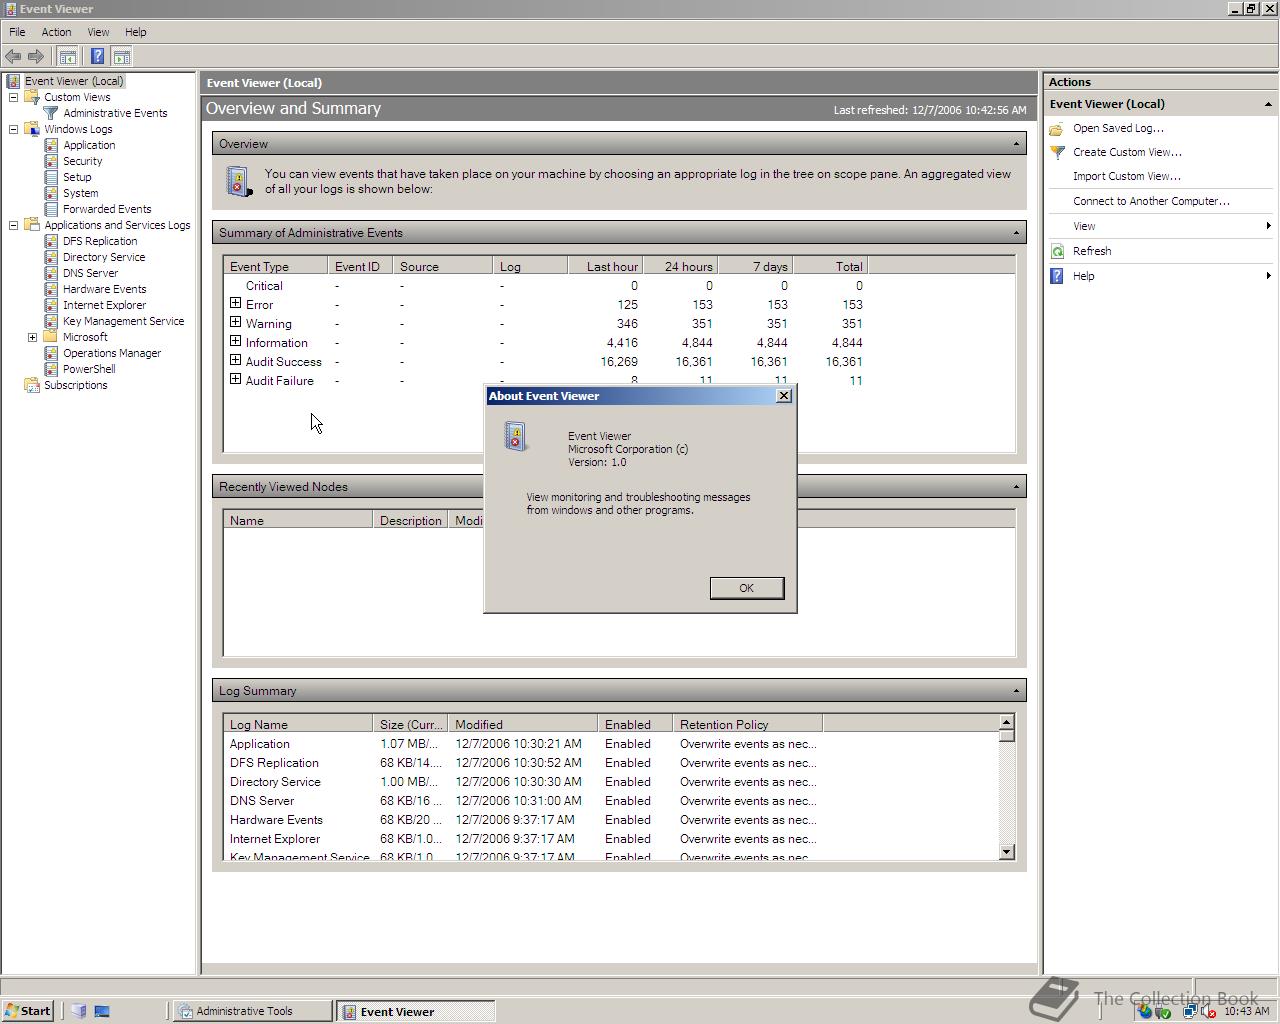Expand the Error event type row
The height and width of the screenshot is (1024, 1280).
[x=236, y=303]
